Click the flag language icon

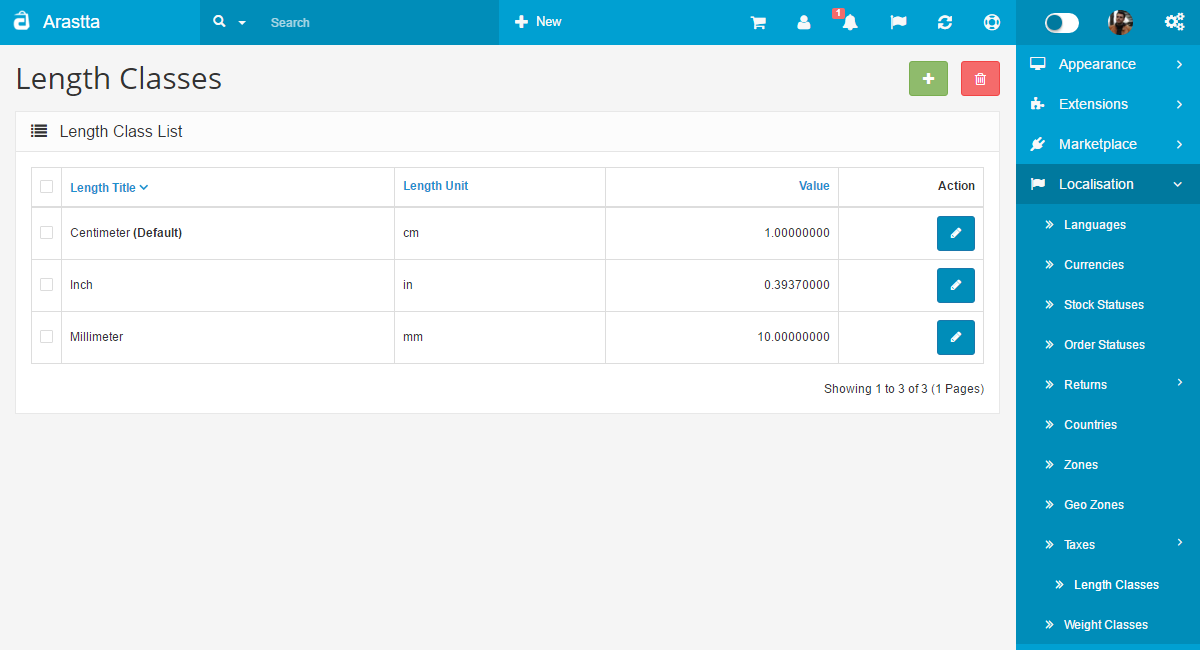pyautogui.click(x=898, y=22)
